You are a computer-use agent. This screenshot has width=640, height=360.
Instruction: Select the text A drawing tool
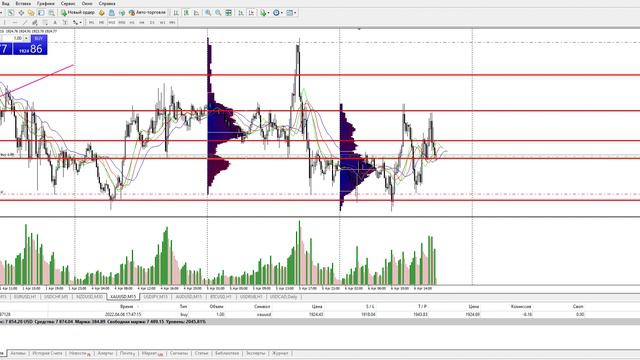[55, 22]
